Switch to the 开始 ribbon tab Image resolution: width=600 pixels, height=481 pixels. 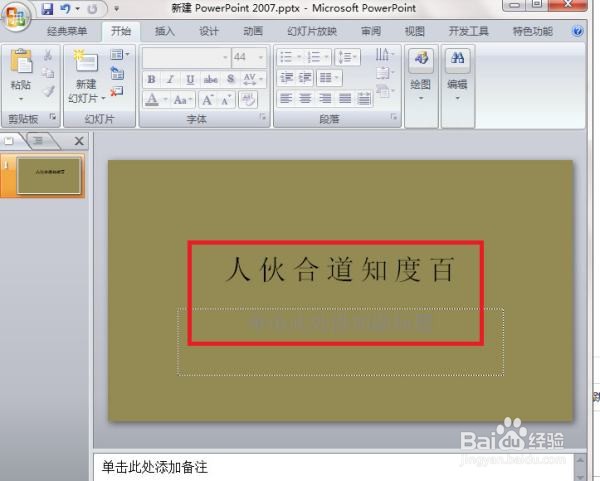pyautogui.click(x=121, y=31)
